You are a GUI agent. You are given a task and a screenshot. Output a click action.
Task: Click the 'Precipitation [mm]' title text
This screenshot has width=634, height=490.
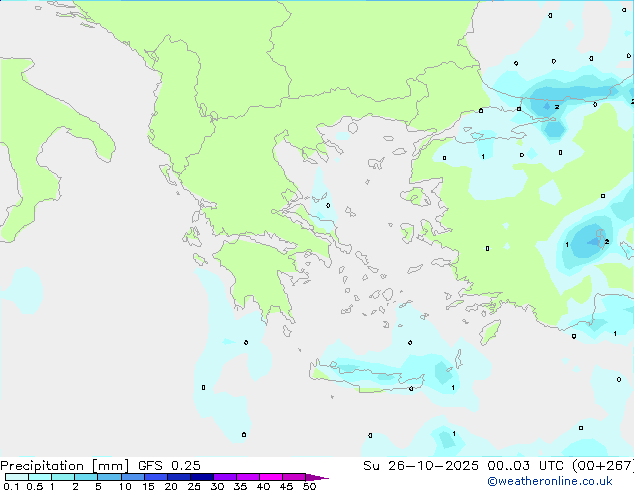pos(64,466)
